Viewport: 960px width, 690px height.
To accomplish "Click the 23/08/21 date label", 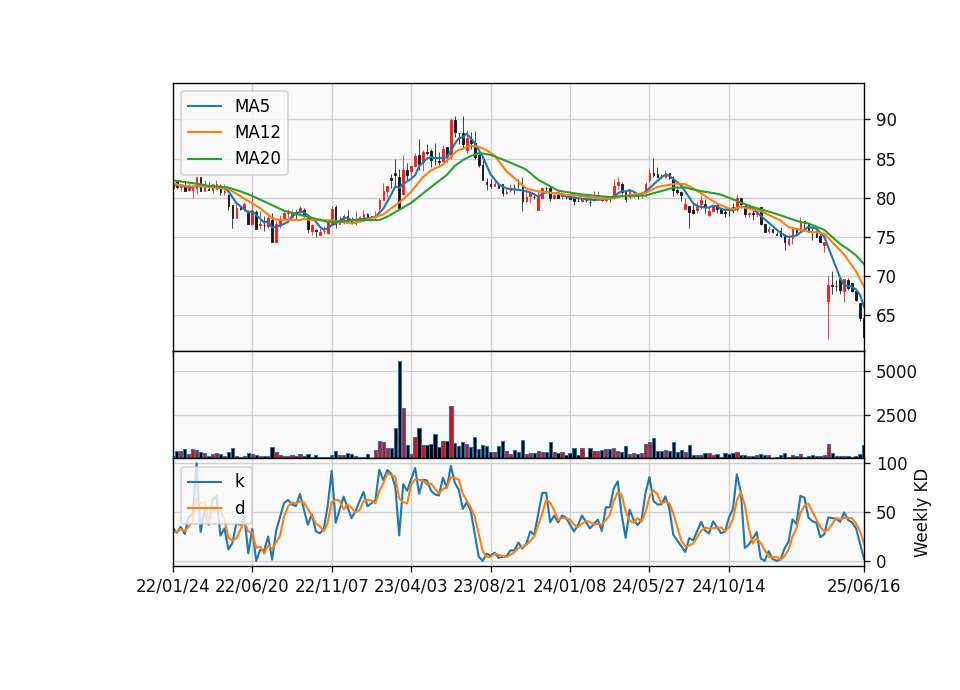I will tap(490, 586).
